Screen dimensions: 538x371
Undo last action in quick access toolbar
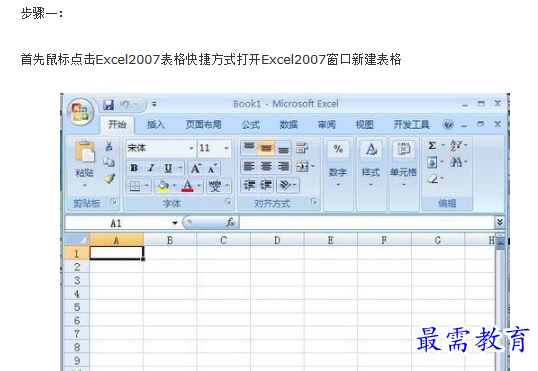pyautogui.click(x=124, y=105)
